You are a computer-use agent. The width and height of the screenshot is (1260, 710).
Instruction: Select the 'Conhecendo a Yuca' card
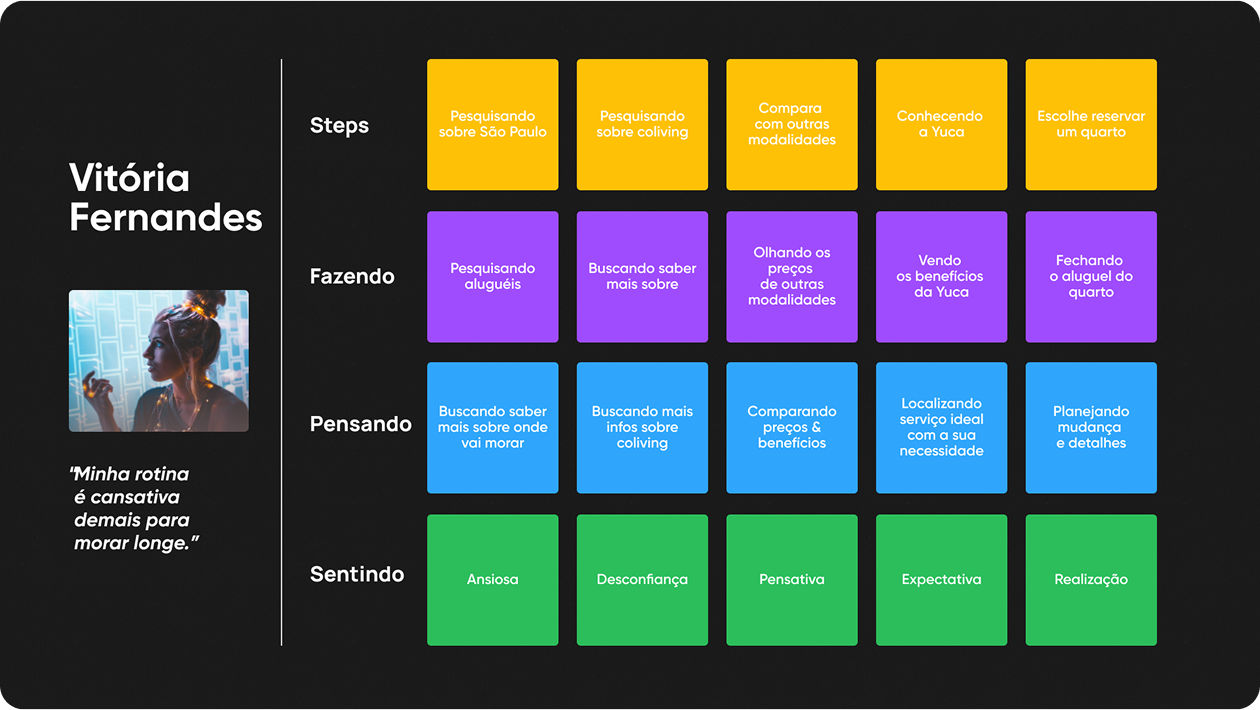click(x=941, y=125)
